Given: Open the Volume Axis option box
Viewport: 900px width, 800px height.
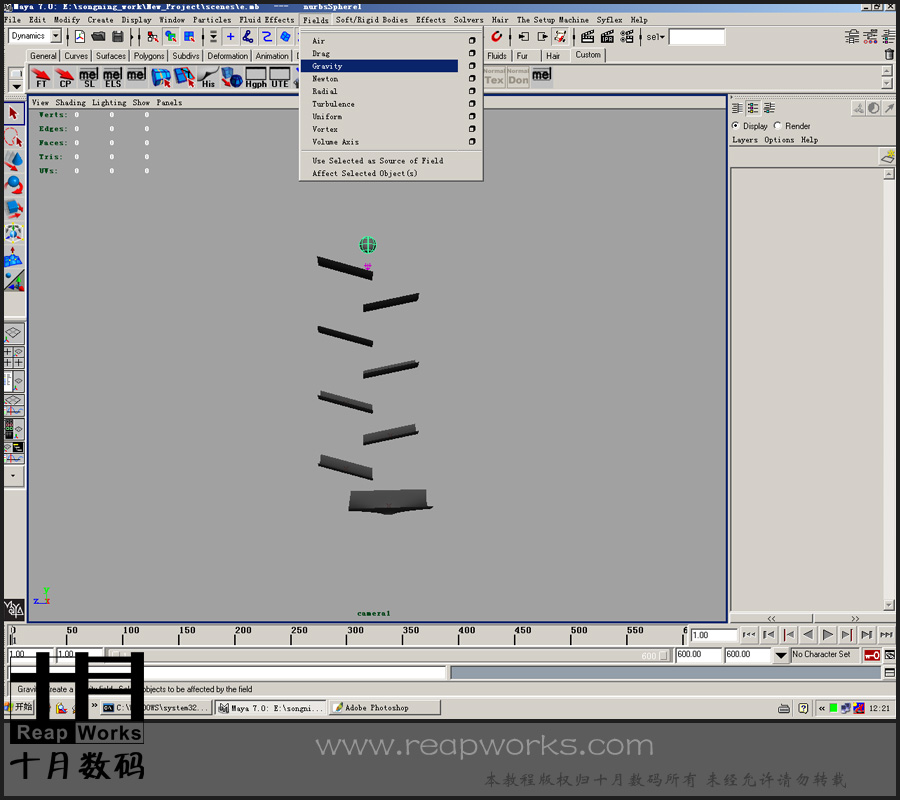Looking at the screenshot, I should (x=472, y=142).
